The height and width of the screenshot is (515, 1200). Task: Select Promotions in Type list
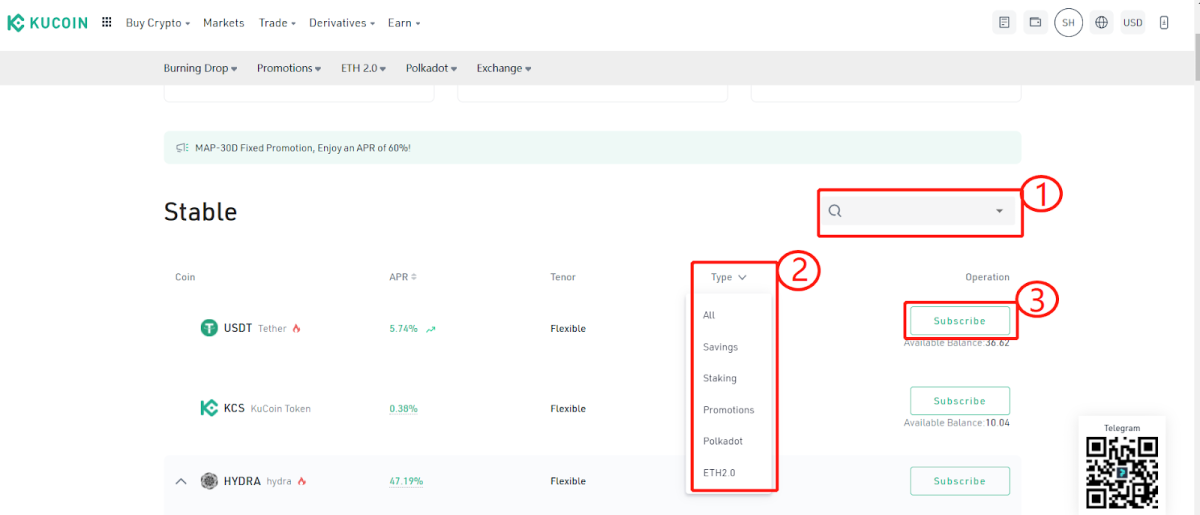729,410
